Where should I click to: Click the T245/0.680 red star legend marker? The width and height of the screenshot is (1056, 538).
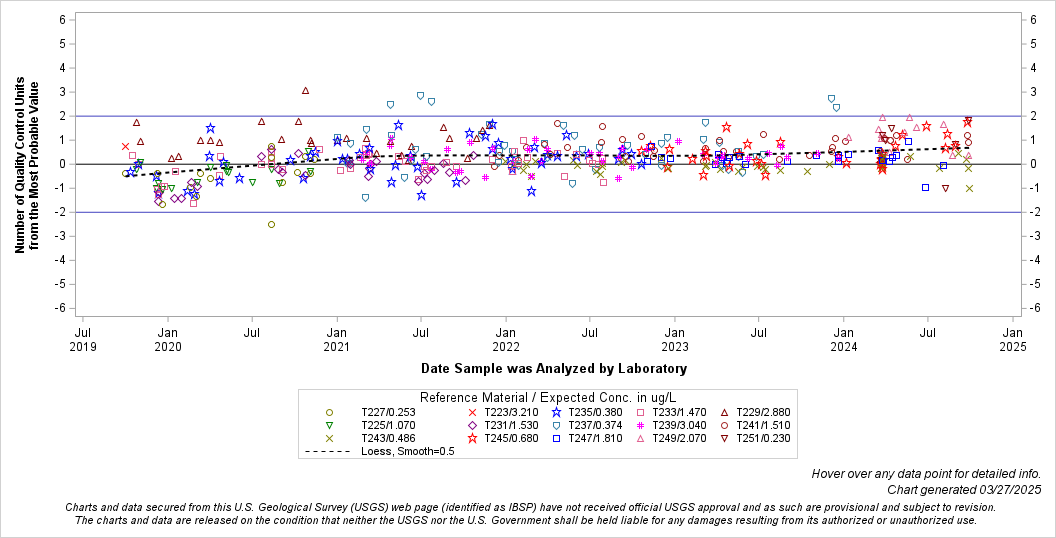coord(472,438)
